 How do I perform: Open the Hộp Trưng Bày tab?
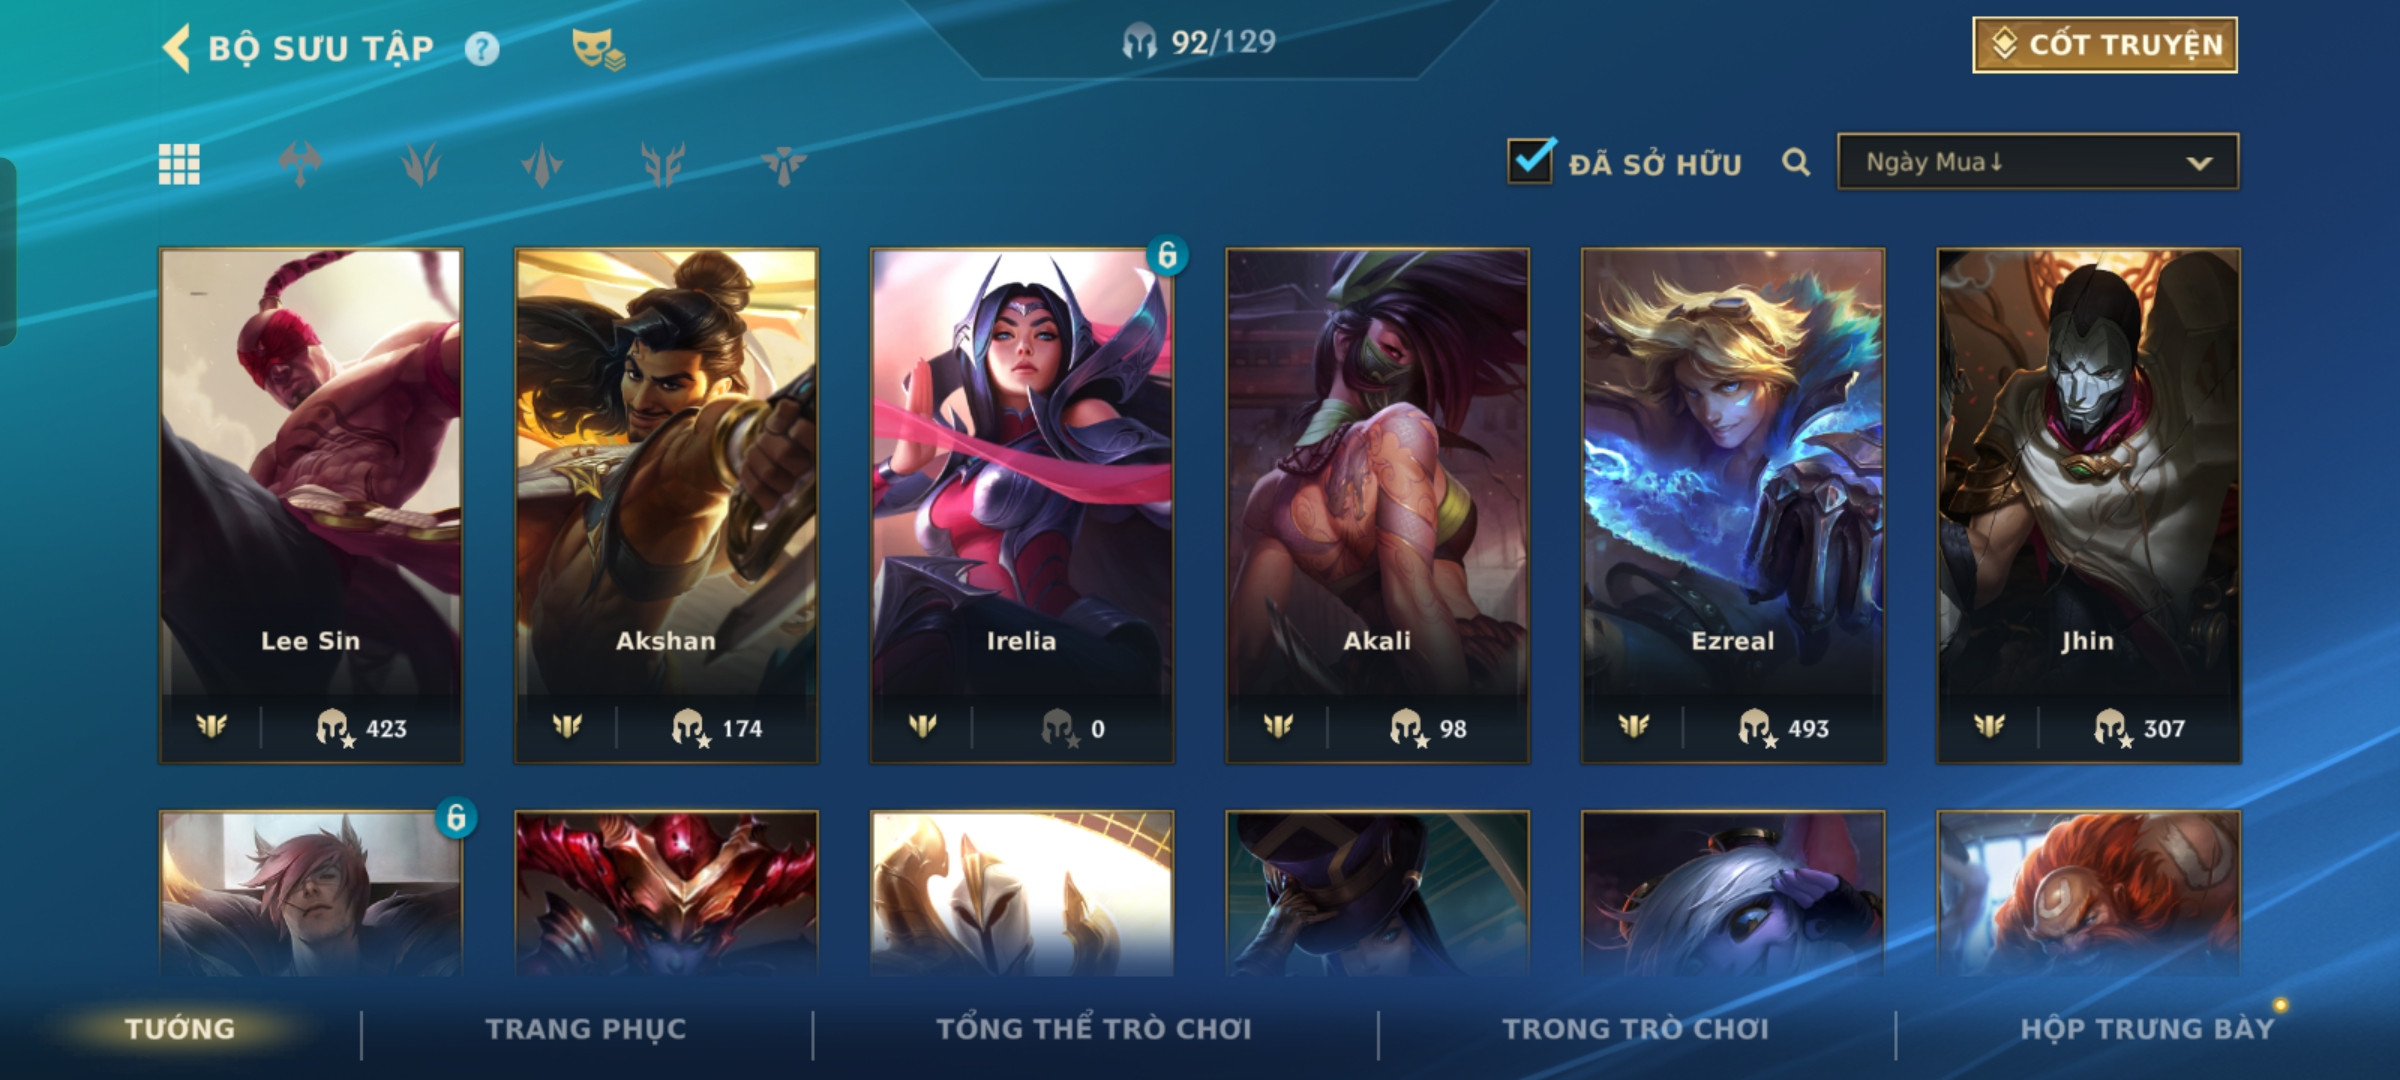pyautogui.click(x=2147, y=1029)
